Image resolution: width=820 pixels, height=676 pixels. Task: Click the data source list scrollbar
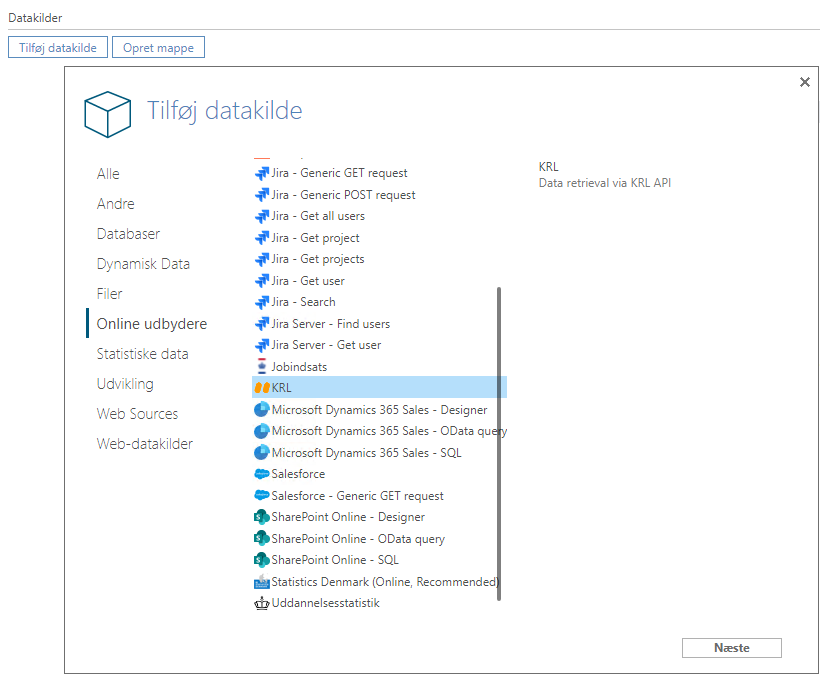click(499, 444)
